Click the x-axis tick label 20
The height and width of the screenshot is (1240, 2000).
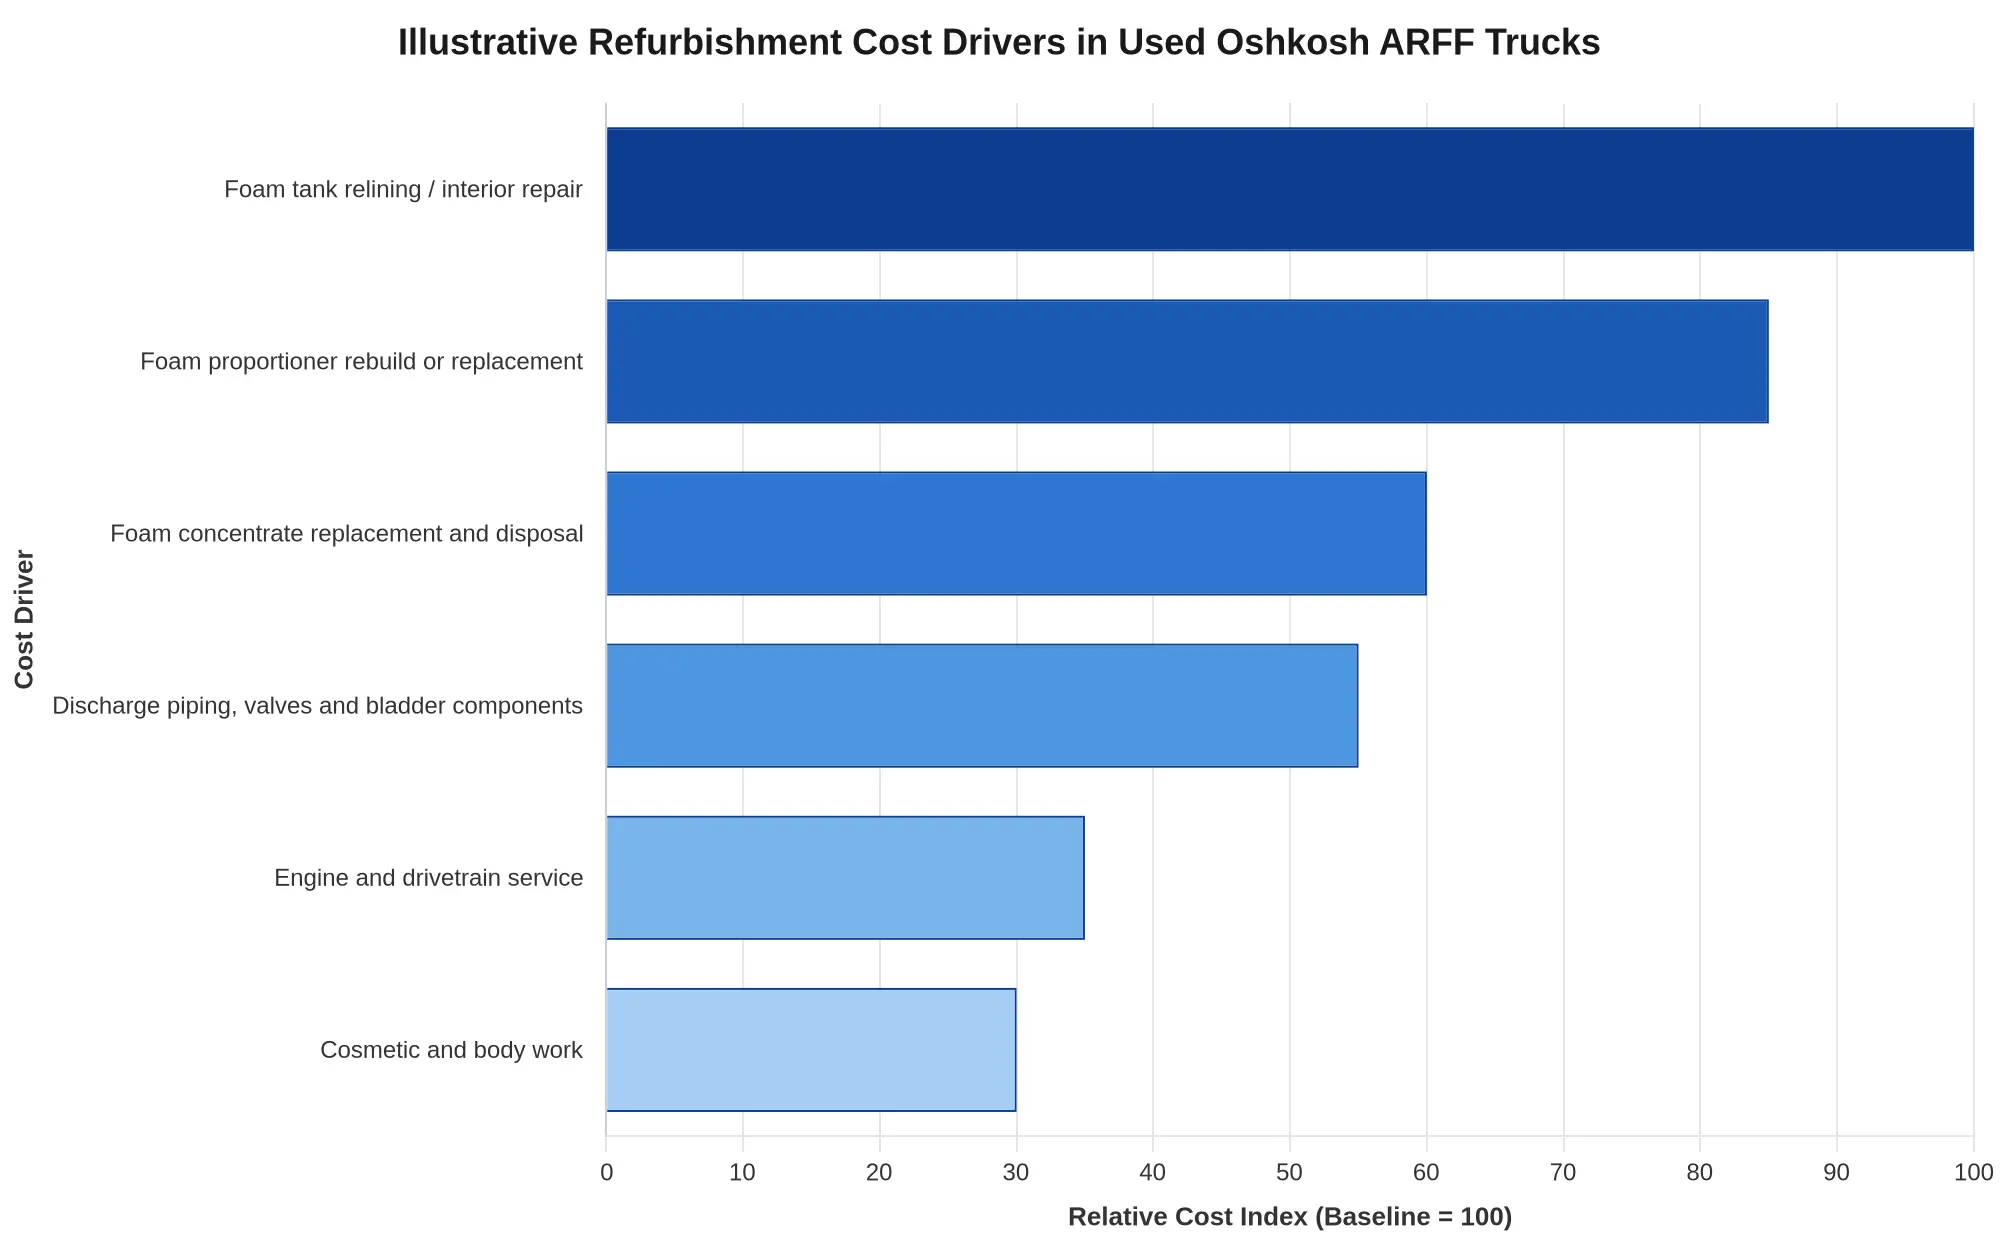click(x=879, y=1173)
